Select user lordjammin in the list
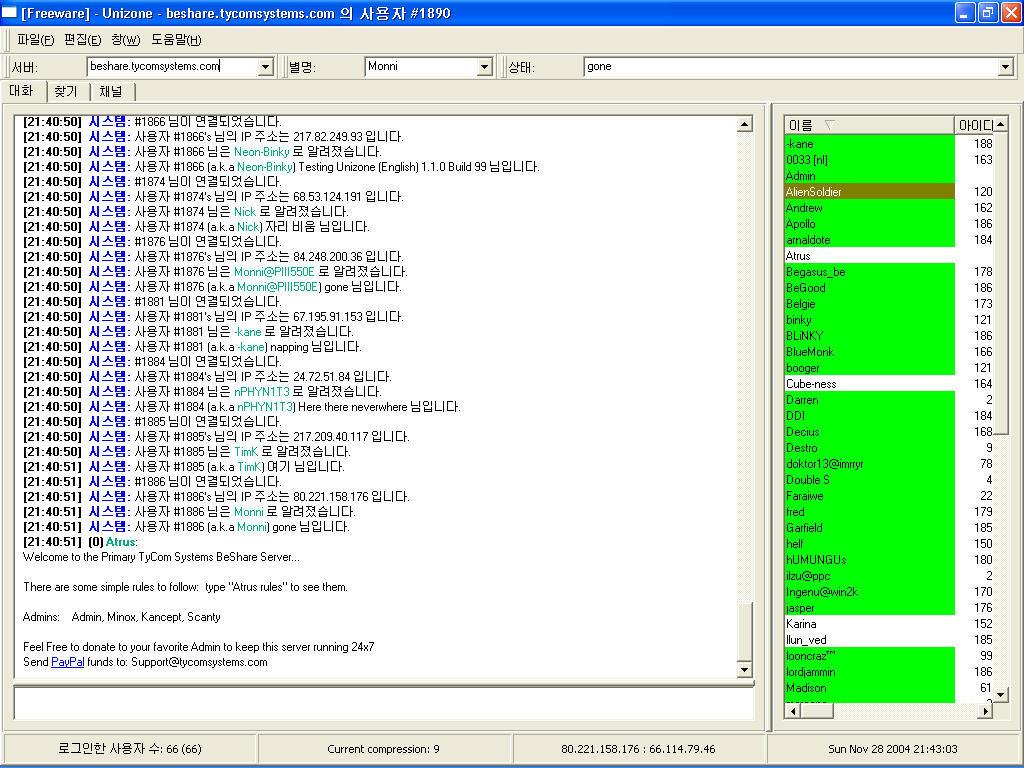1024x768 pixels. (869, 672)
